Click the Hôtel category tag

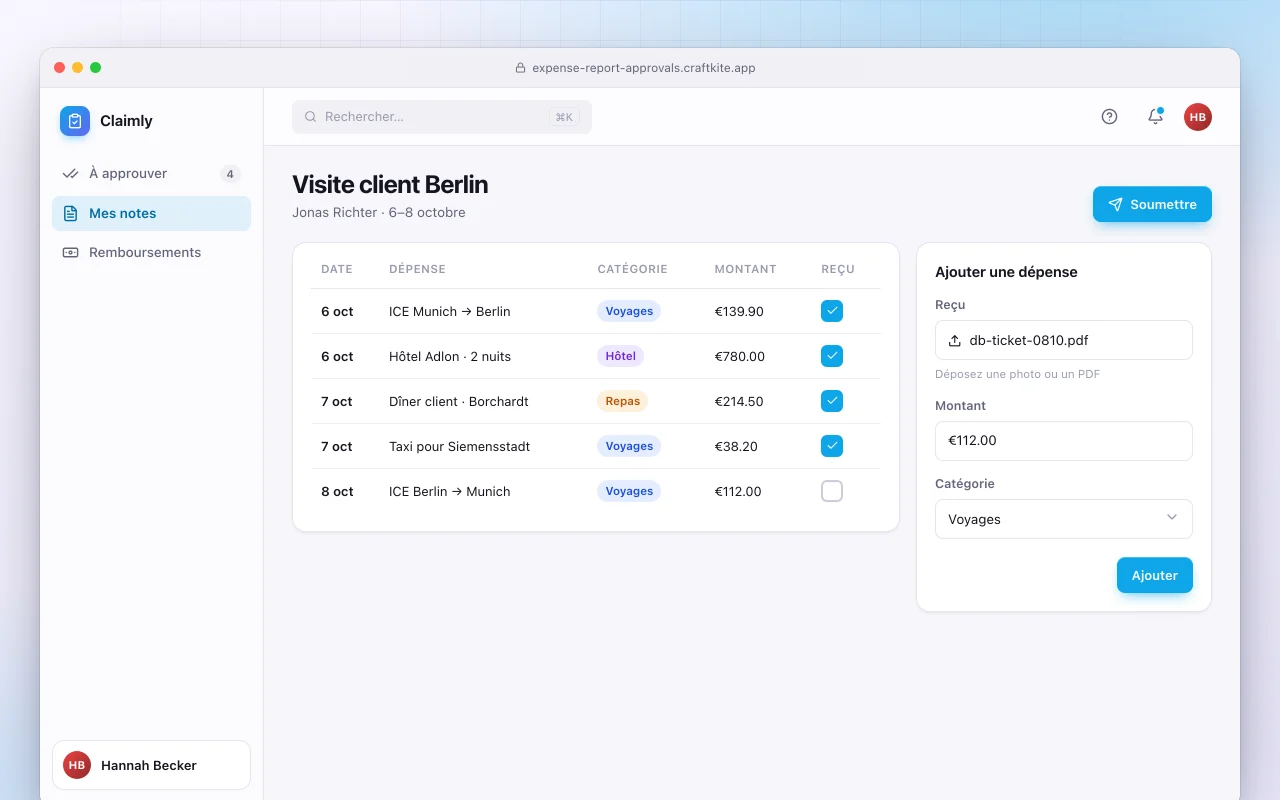[621, 356]
